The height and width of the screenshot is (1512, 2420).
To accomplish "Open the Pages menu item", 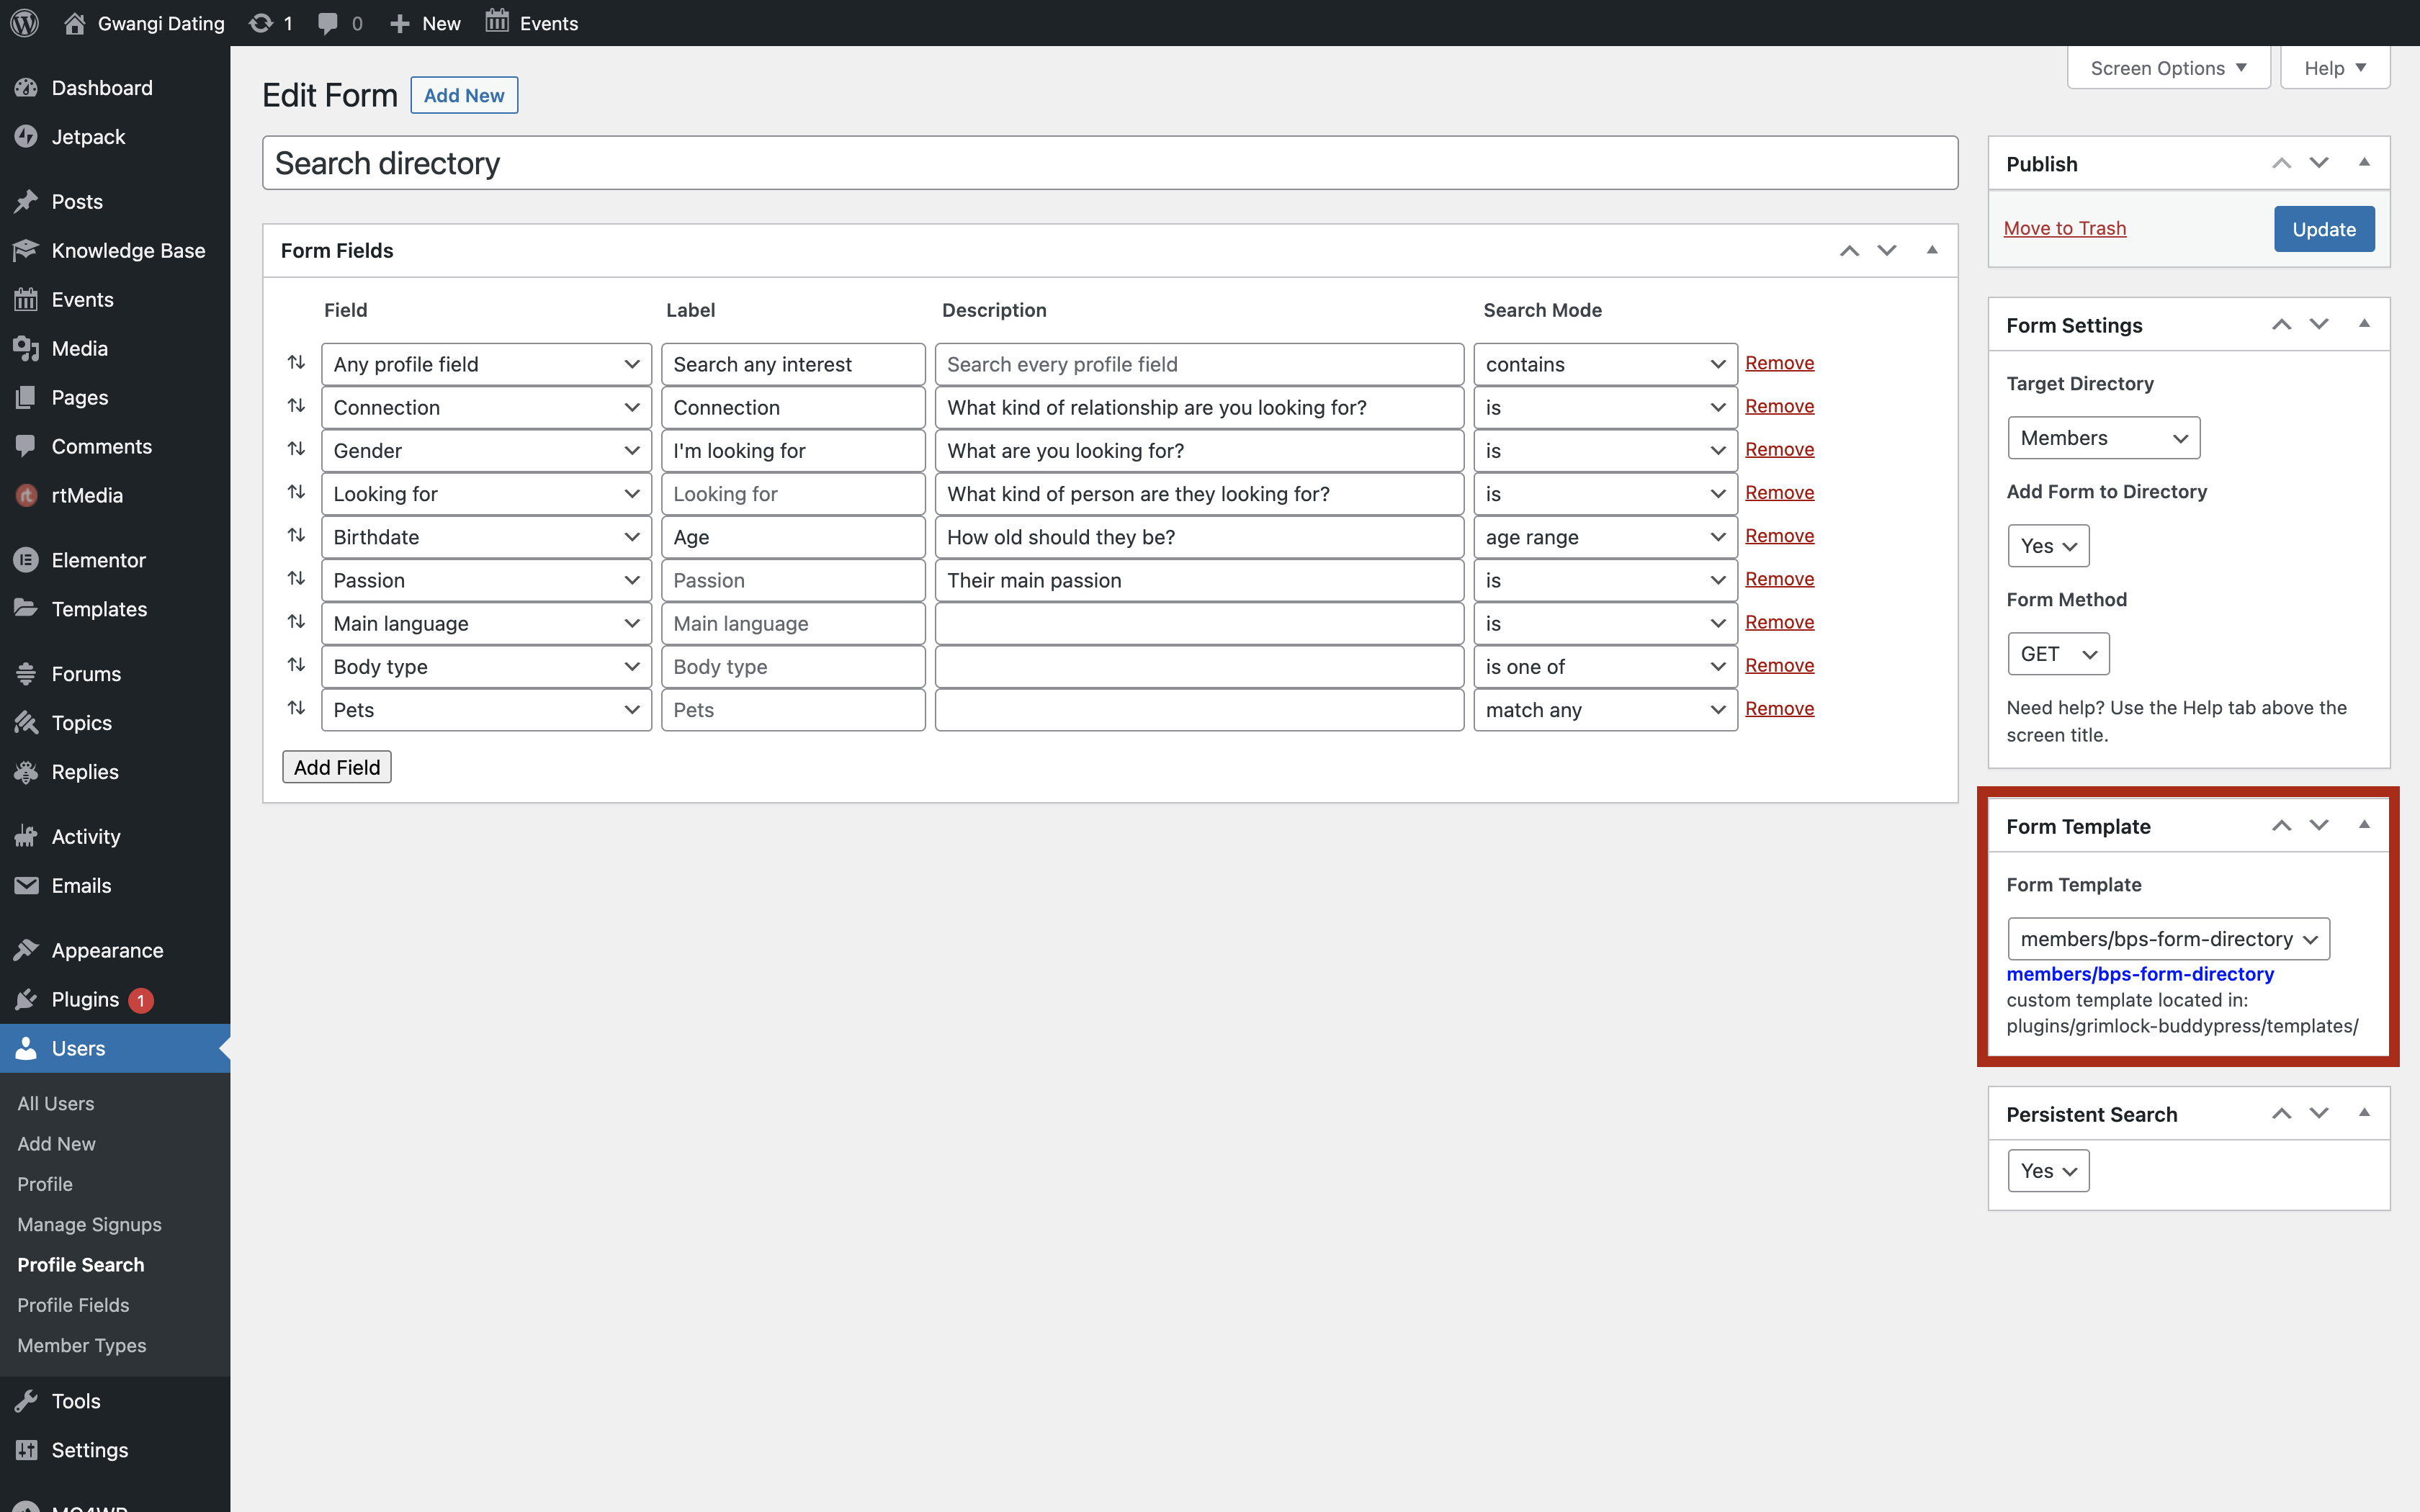I will pos(80,398).
